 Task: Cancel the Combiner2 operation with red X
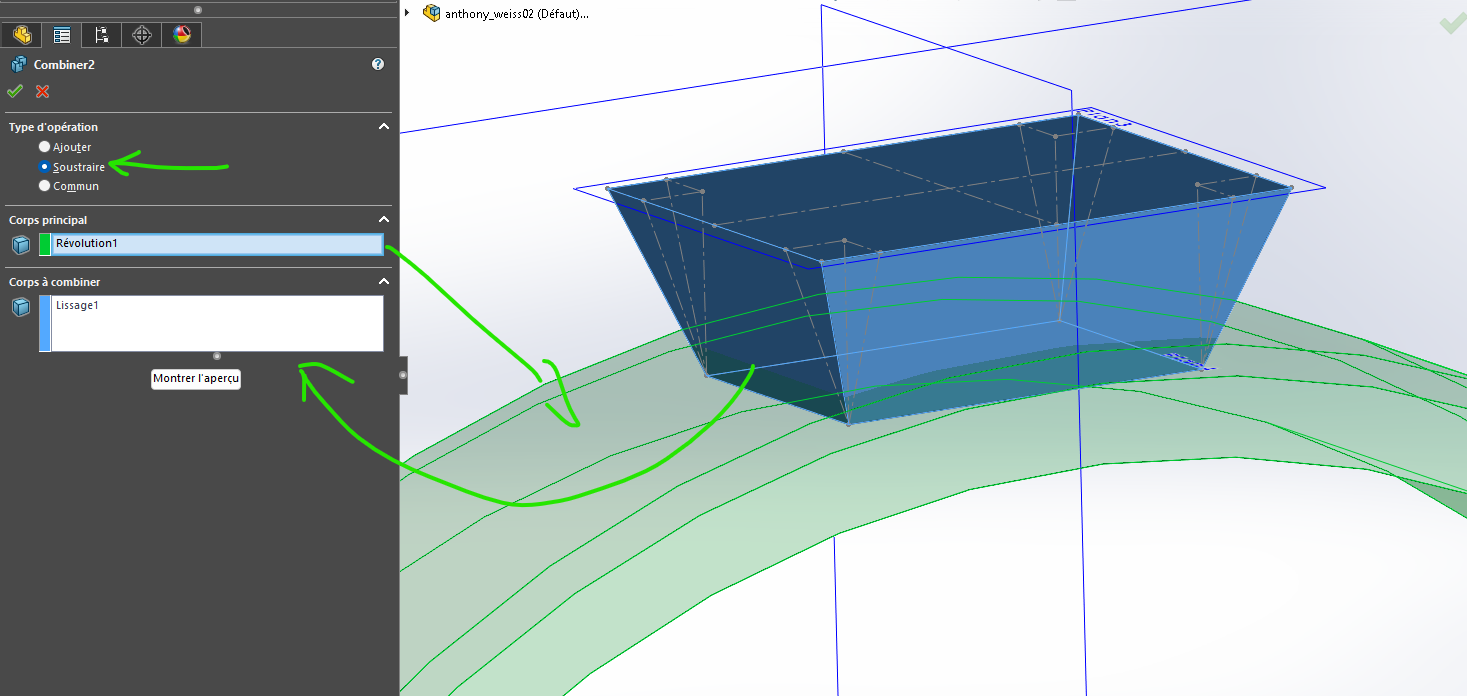(x=42, y=92)
